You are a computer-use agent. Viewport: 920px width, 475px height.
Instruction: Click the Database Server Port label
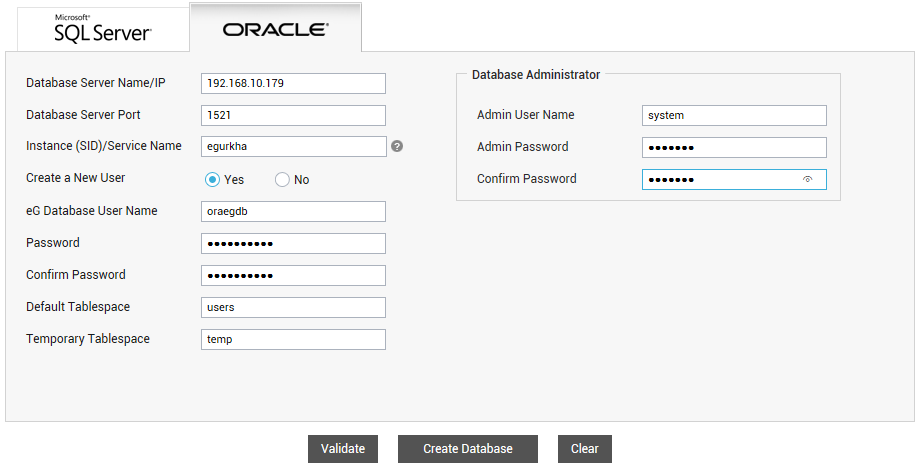(x=83, y=114)
